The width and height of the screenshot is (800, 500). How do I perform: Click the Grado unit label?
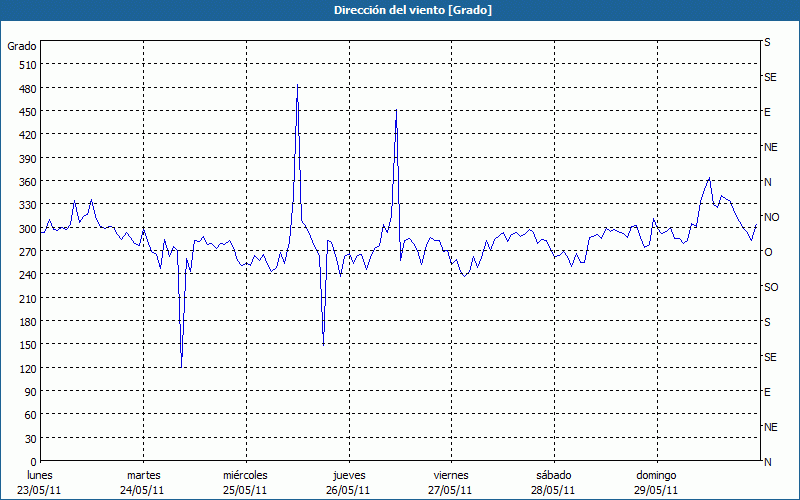tap(22, 46)
